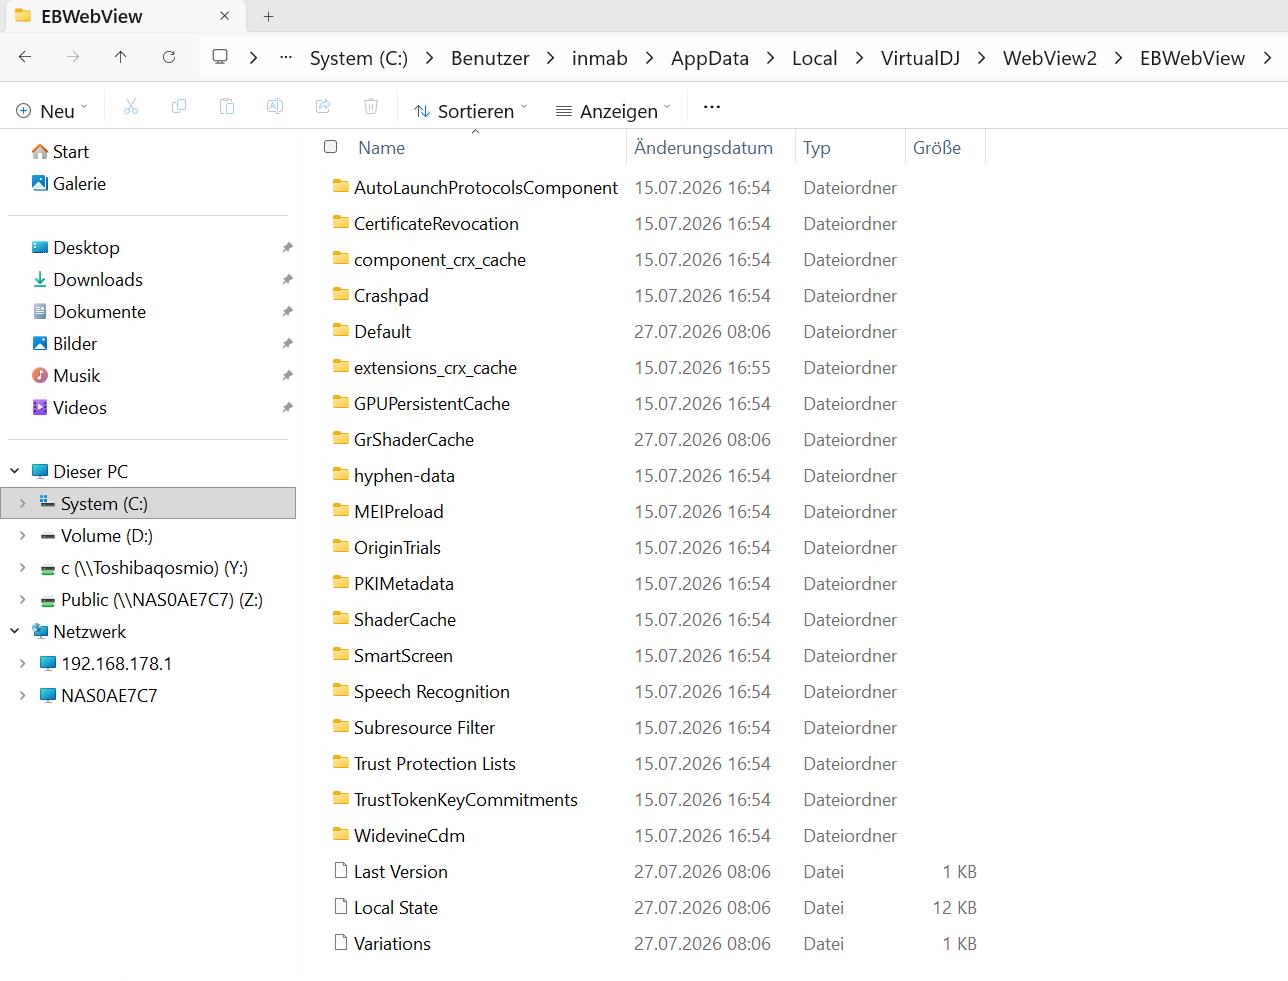Click the Rename icon in toolbar
The image size is (1288, 981).
click(x=275, y=107)
